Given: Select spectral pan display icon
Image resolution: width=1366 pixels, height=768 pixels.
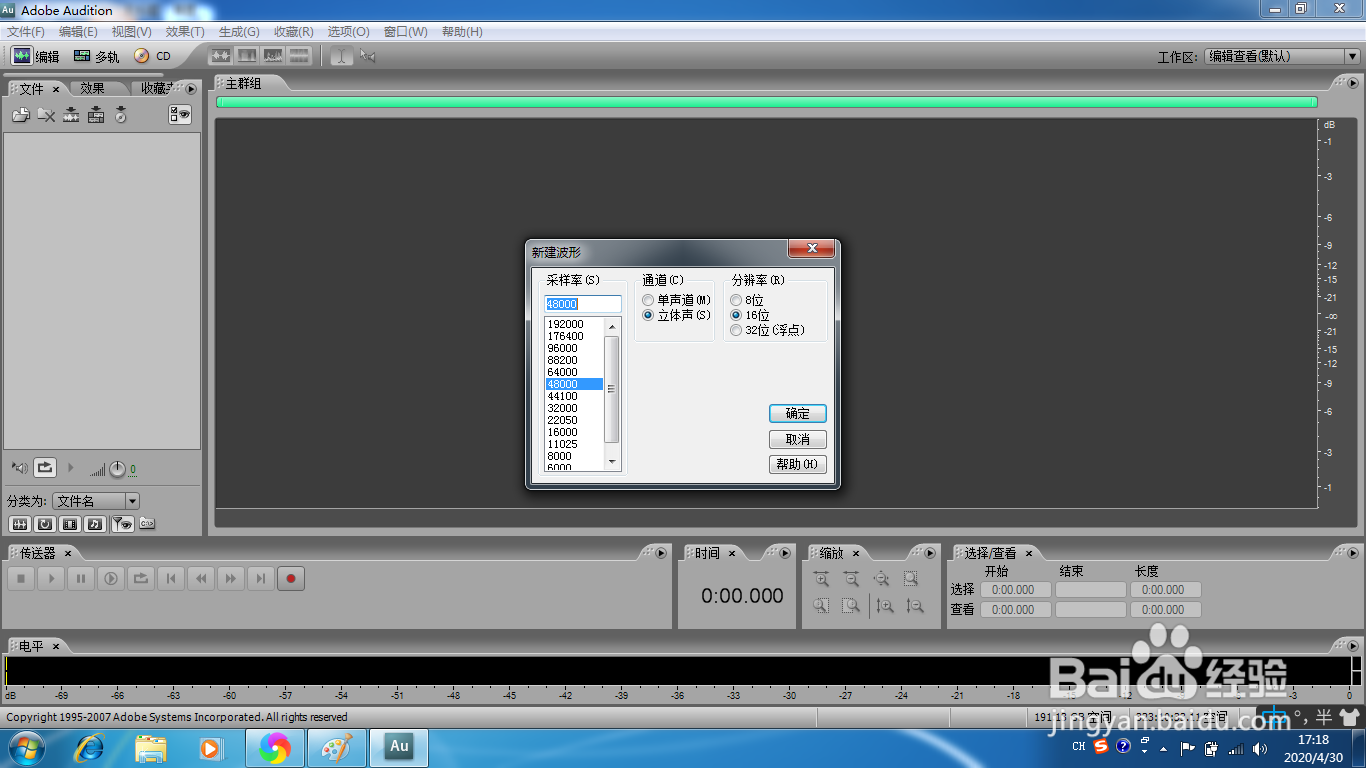Looking at the screenshot, I should [273, 56].
